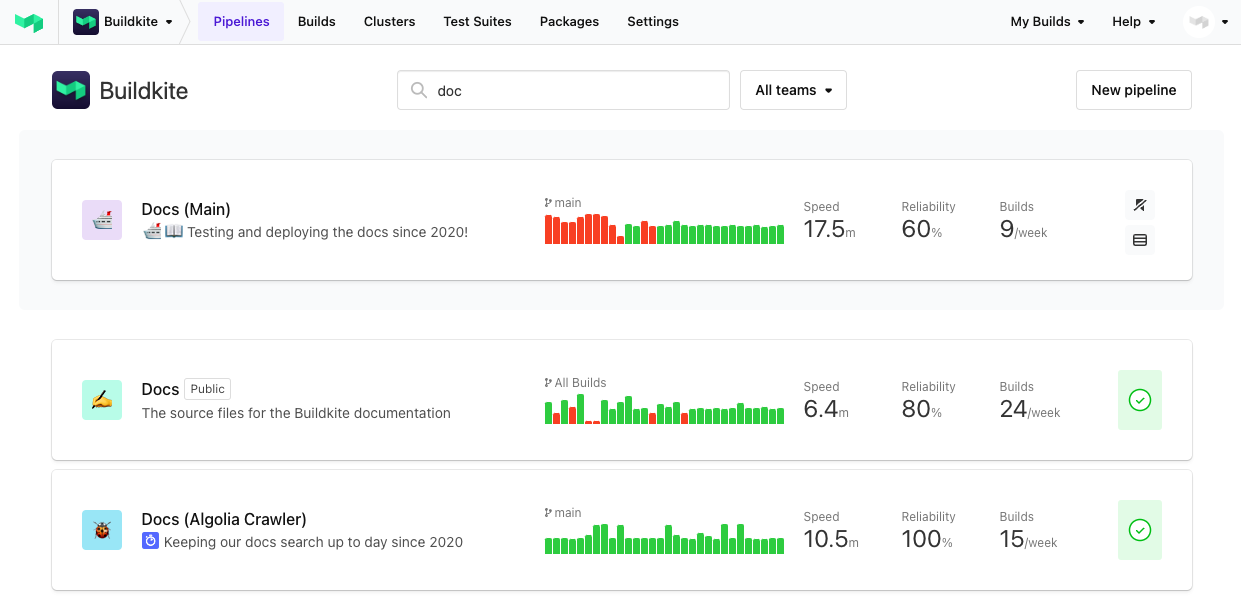
Task: Open the Clusters page from the navbar
Action: [x=389, y=21]
